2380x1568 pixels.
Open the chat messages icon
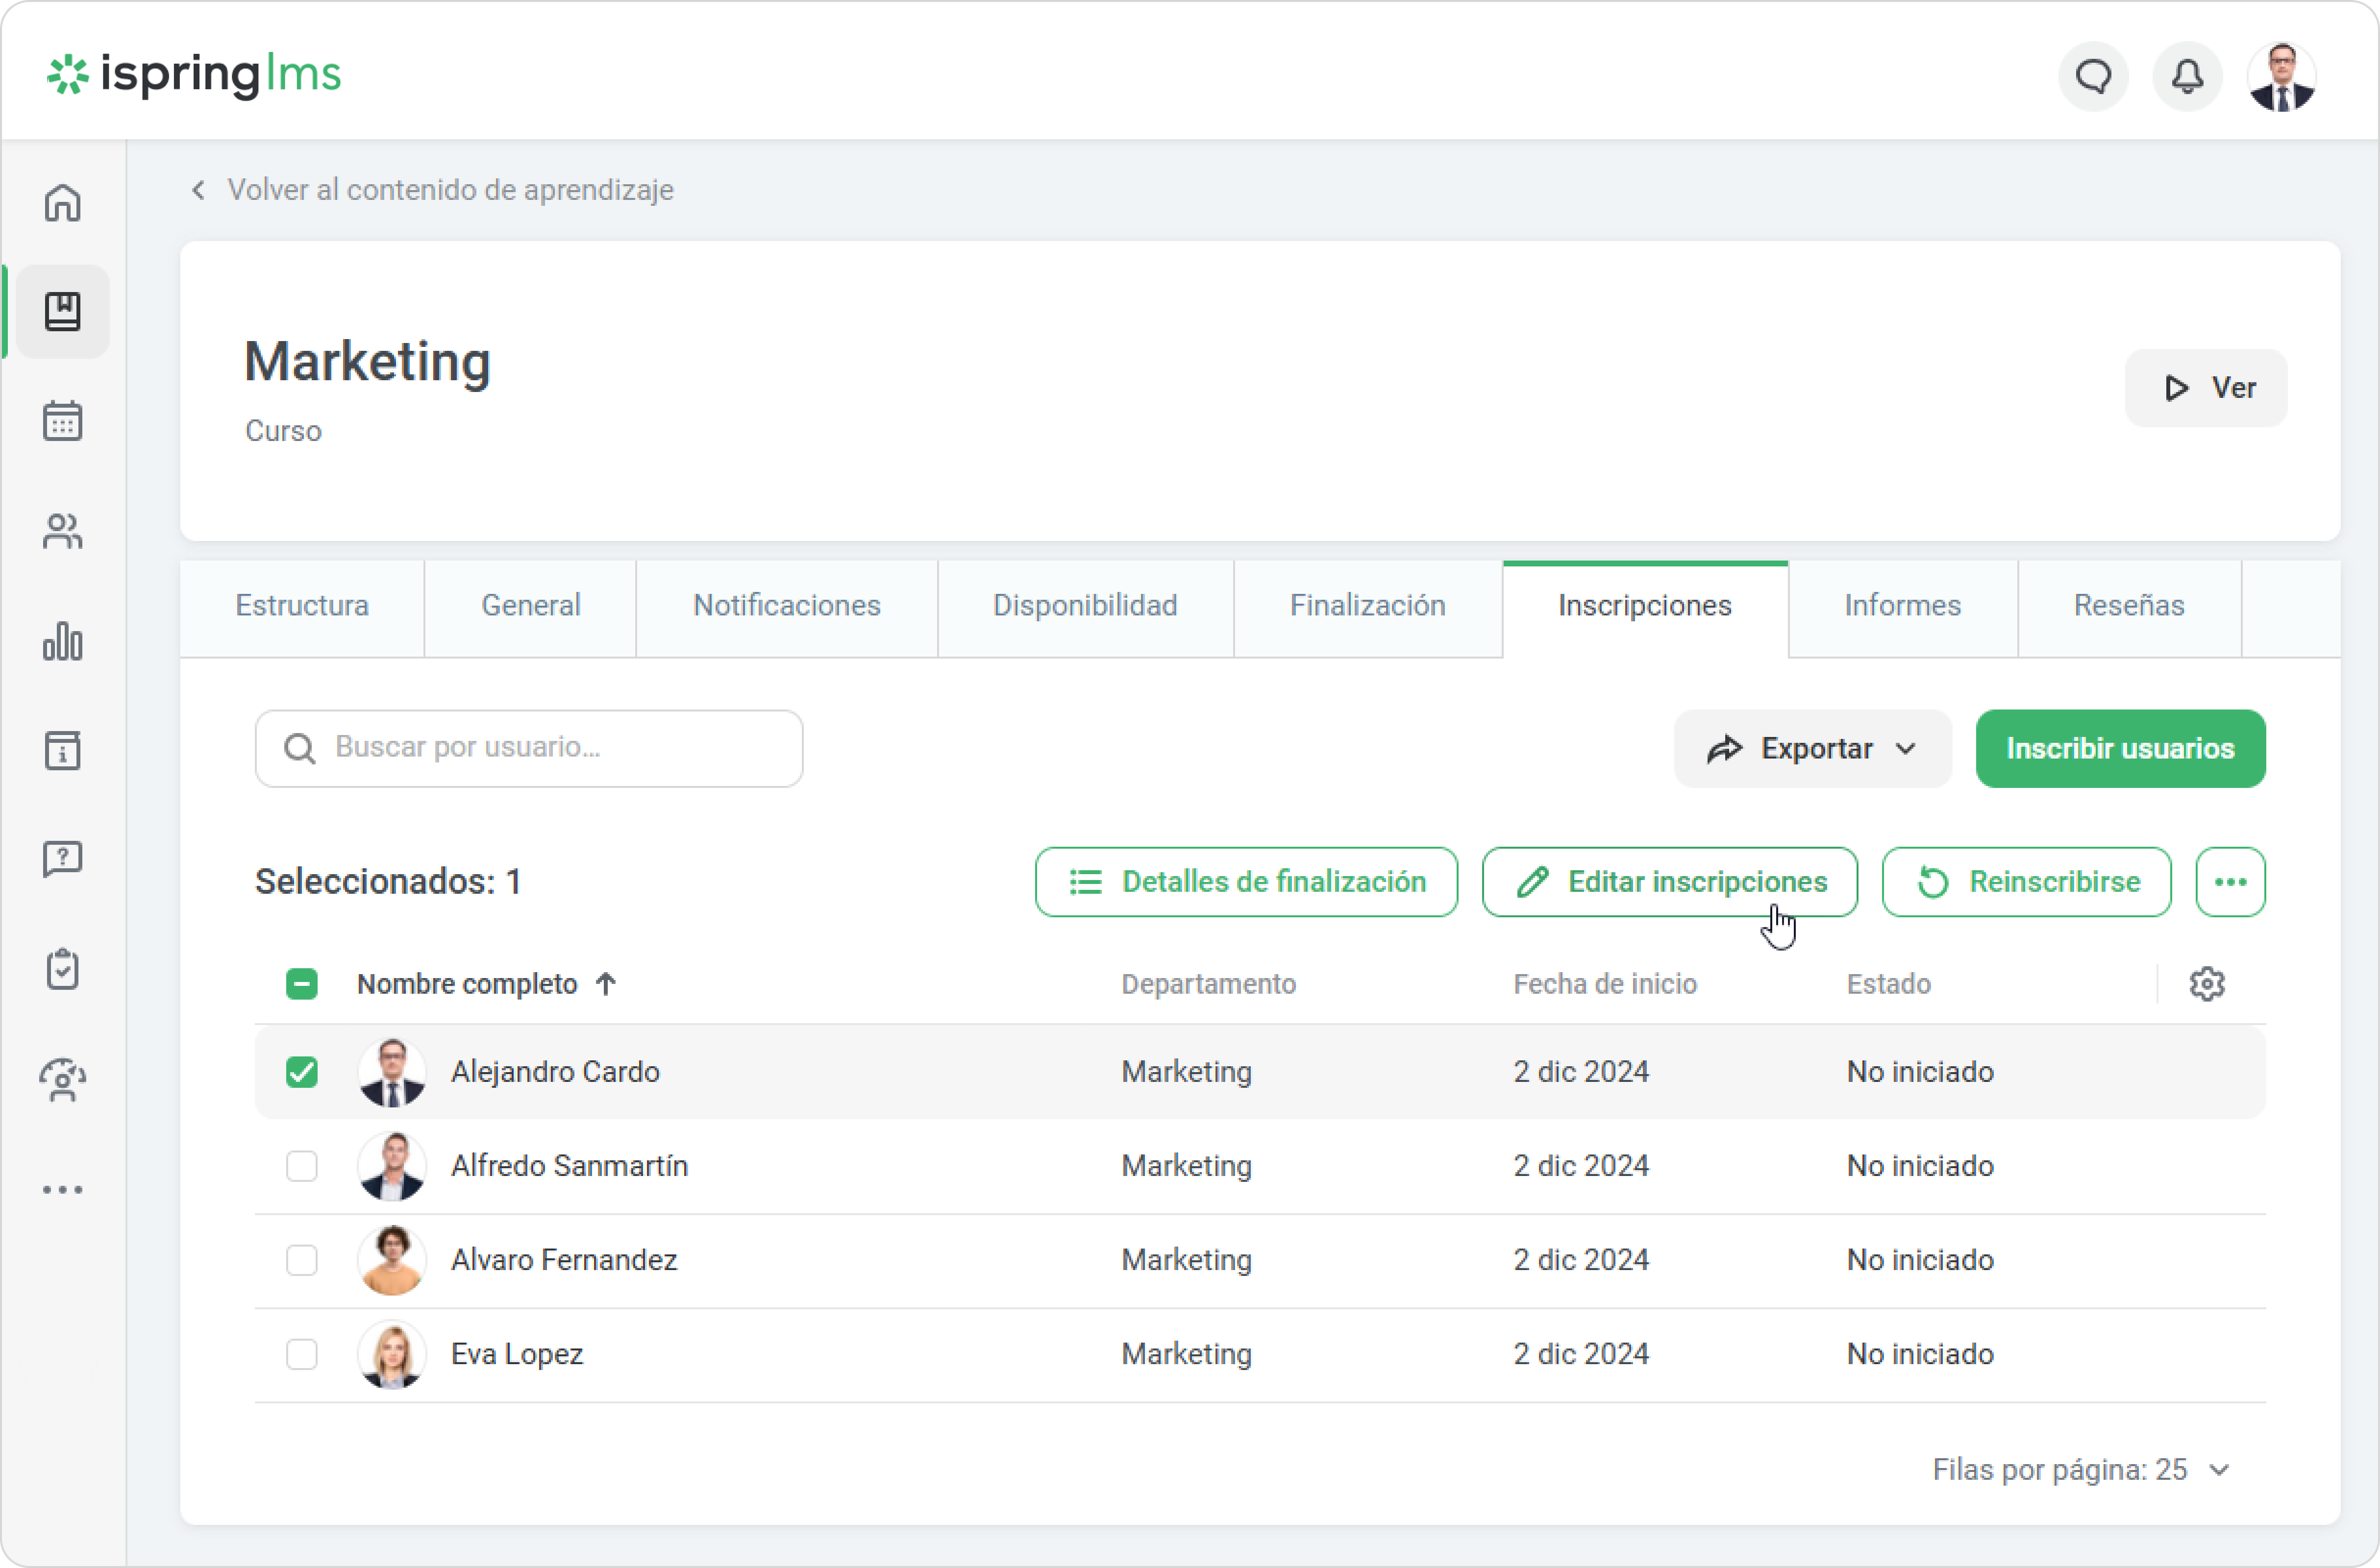2093,76
